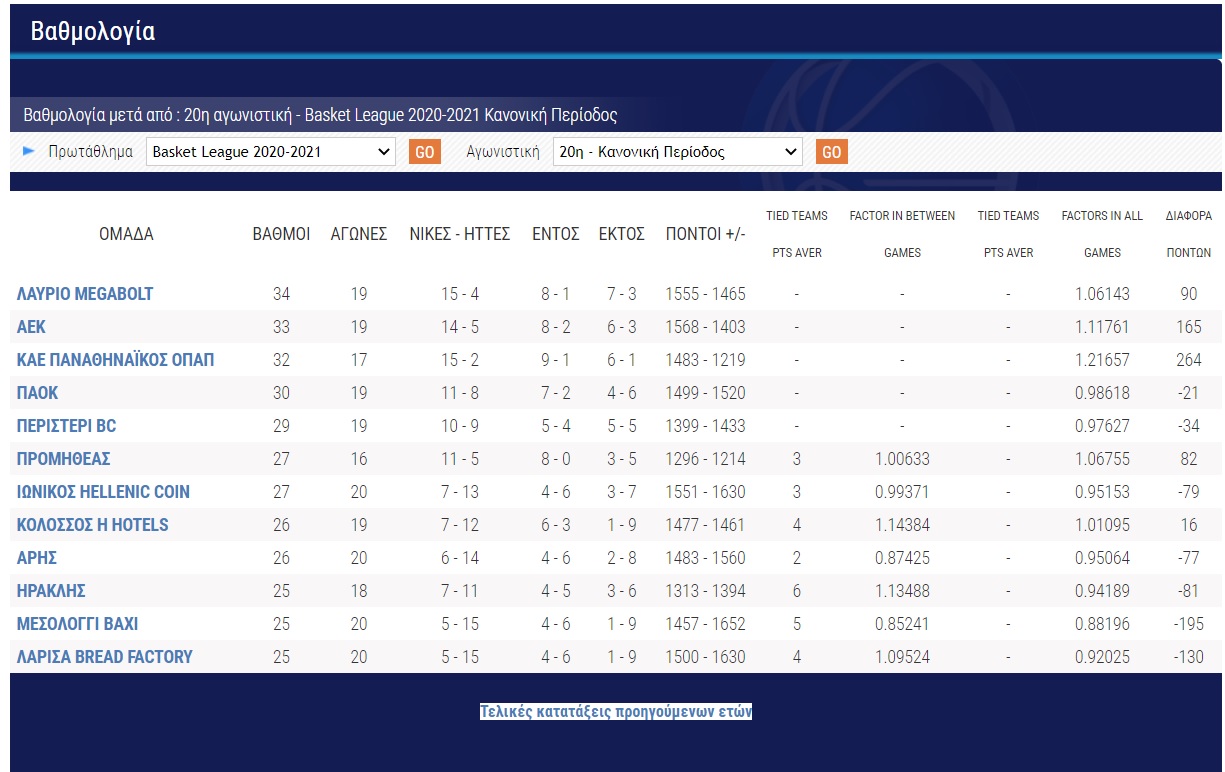
Task: Click the 1.09524 factor value
Action: (902, 657)
